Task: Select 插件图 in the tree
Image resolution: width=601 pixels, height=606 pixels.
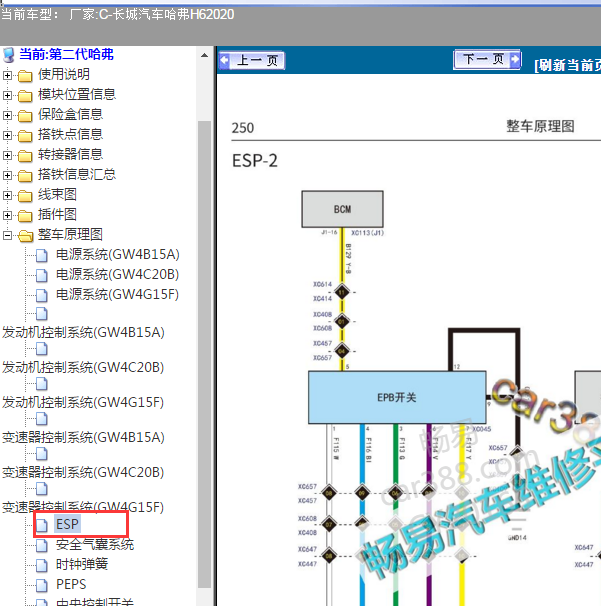Action: point(57,215)
